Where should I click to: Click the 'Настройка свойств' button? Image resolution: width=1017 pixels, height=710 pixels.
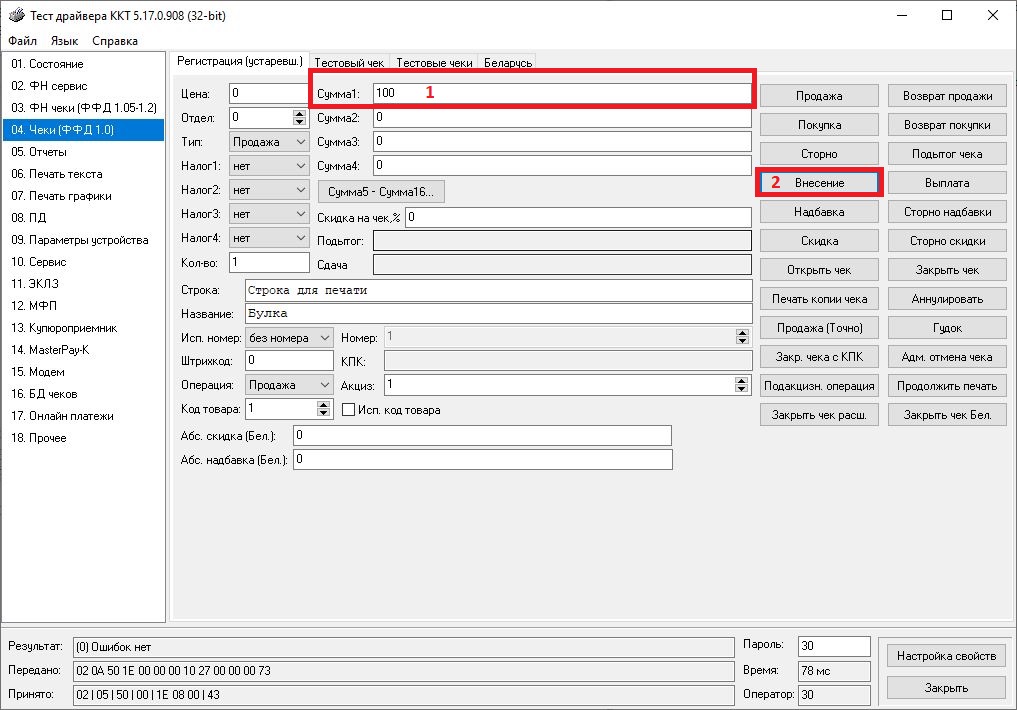pos(946,656)
